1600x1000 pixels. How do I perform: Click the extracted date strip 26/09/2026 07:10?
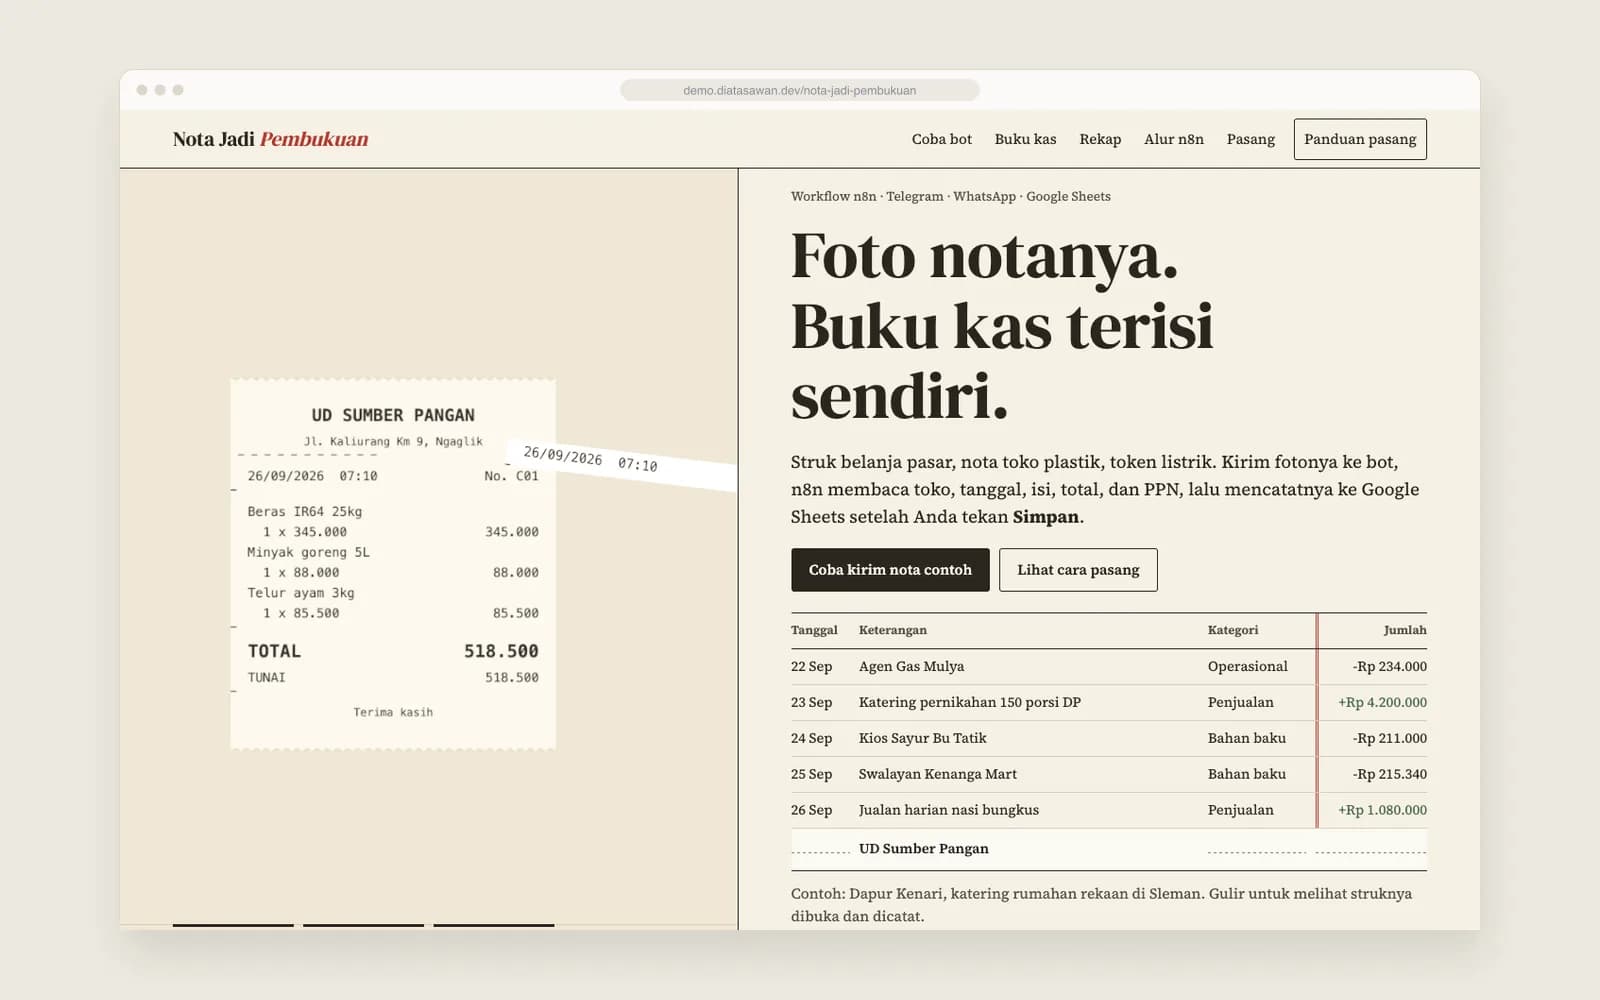coord(622,465)
